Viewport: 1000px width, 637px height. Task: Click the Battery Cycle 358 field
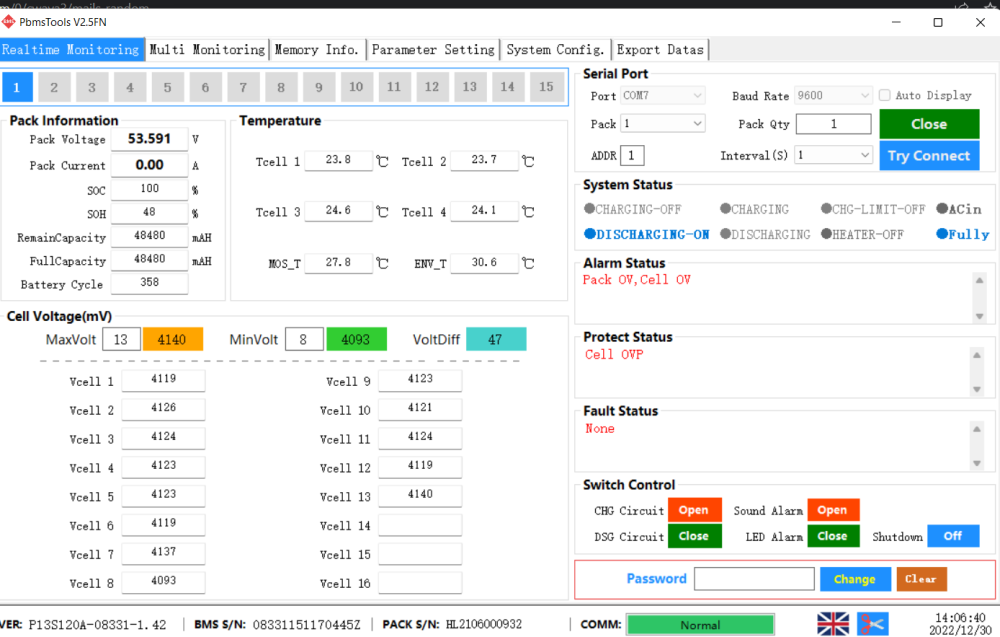150,283
